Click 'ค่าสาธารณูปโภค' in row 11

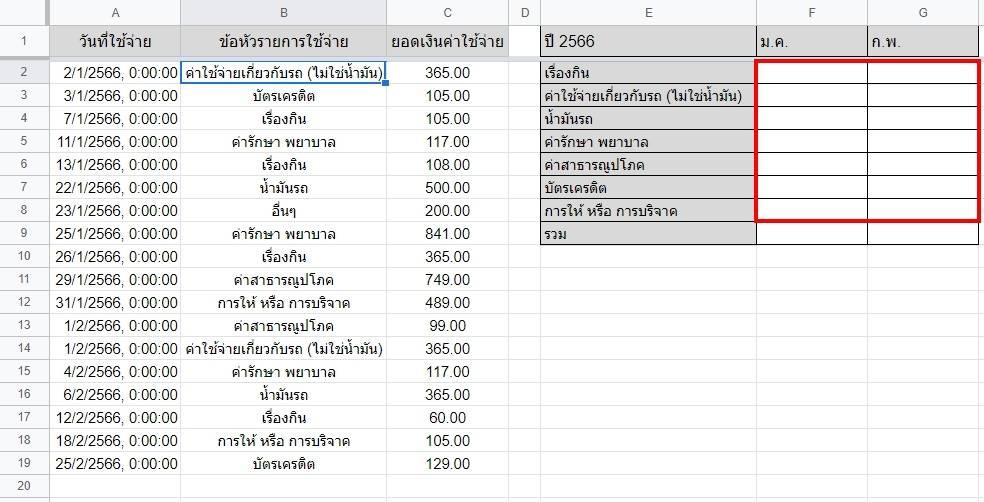point(284,280)
